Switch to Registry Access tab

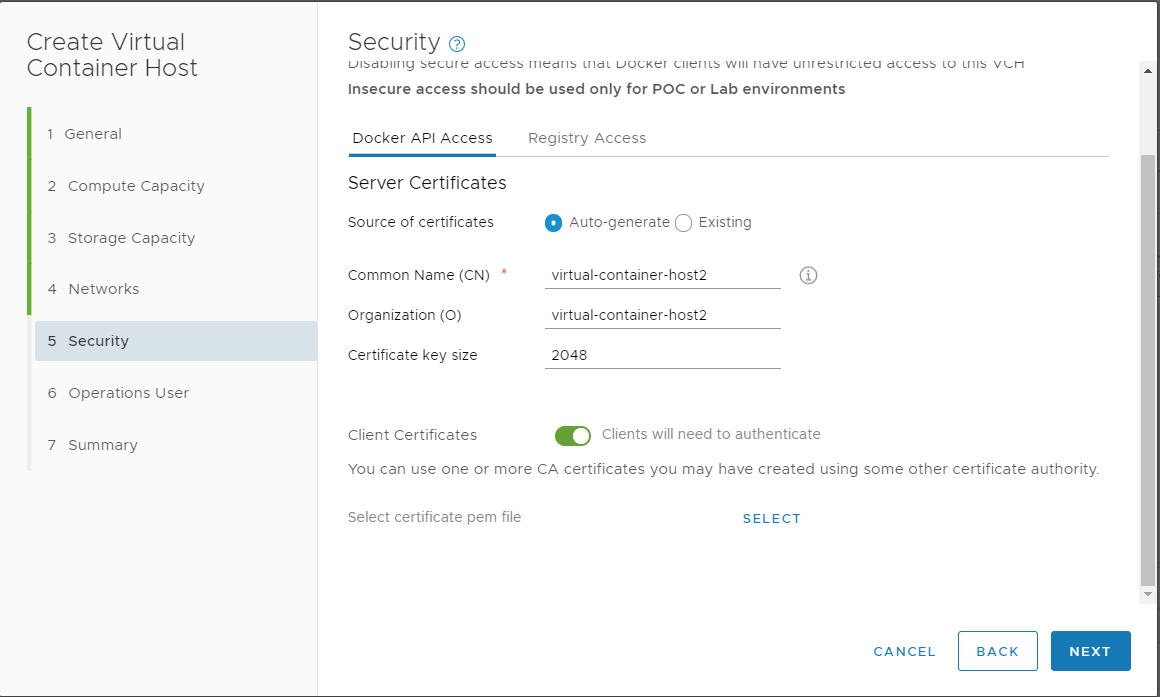[587, 138]
